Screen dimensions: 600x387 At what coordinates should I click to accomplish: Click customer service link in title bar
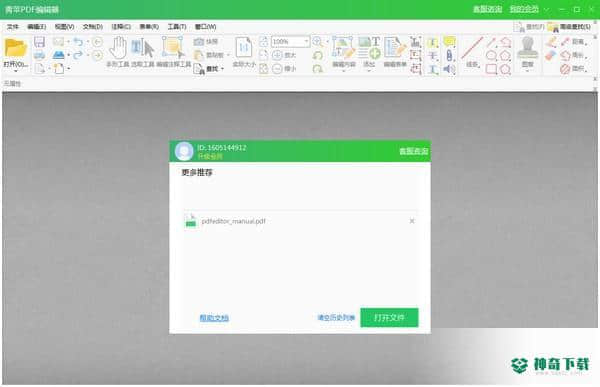487,9
